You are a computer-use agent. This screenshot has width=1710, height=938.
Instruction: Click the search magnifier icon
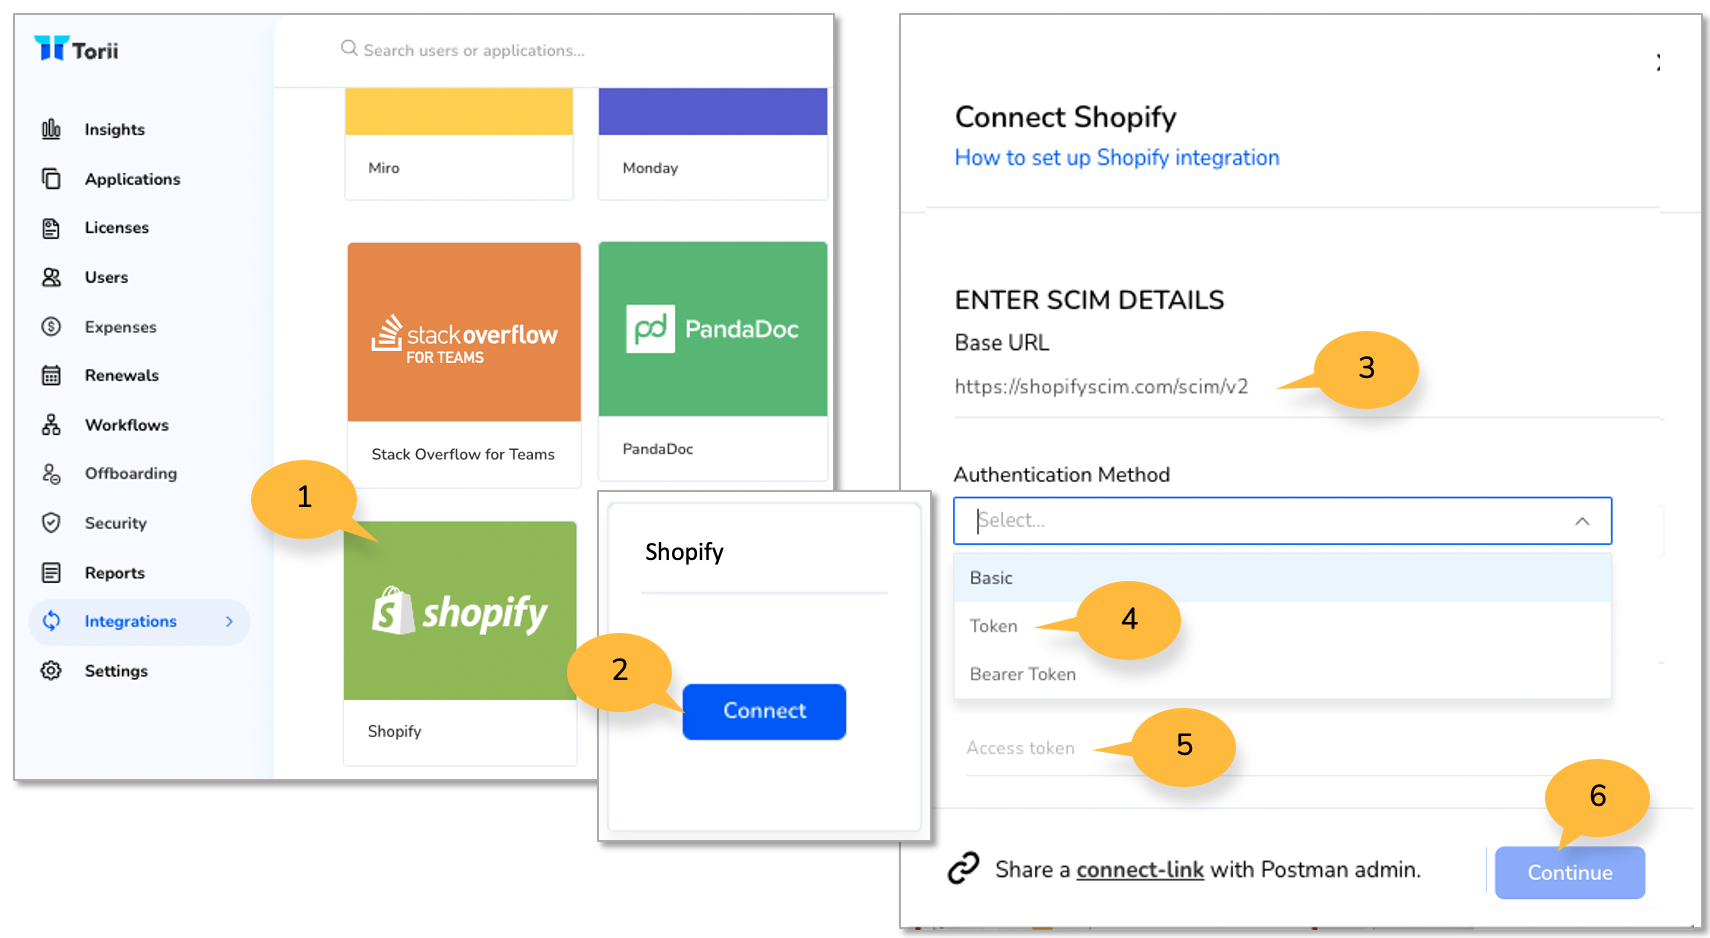(x=349, y=48)
